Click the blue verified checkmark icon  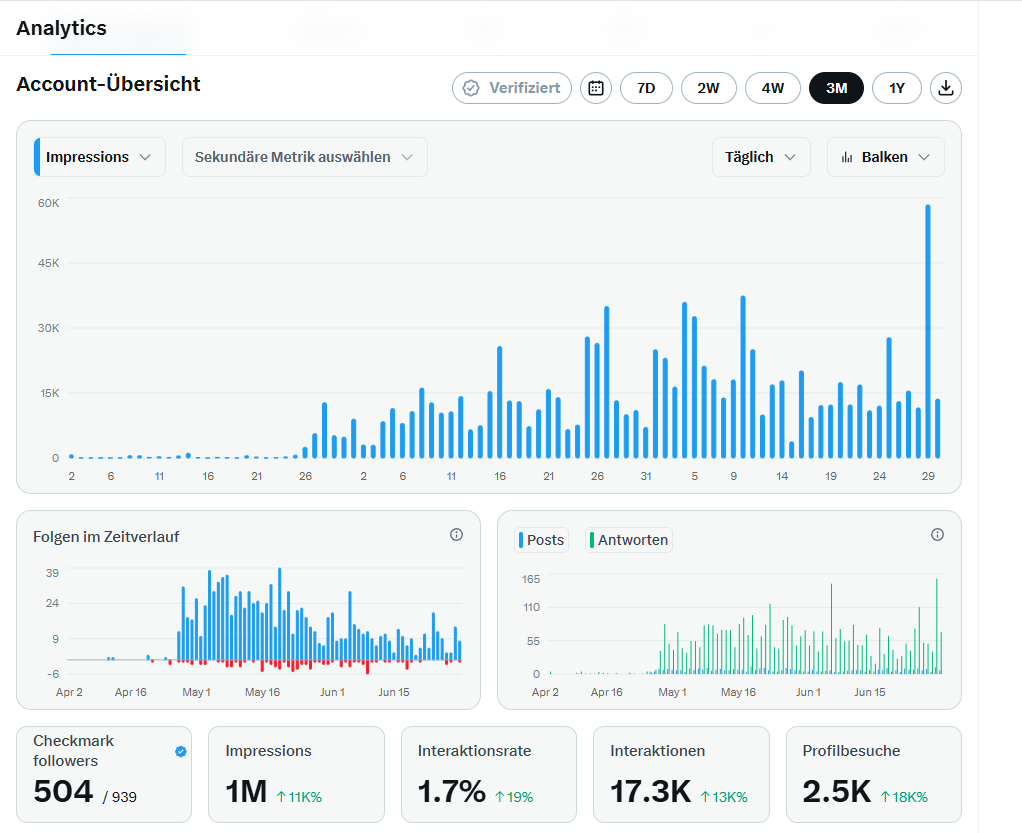coord(181,752)
